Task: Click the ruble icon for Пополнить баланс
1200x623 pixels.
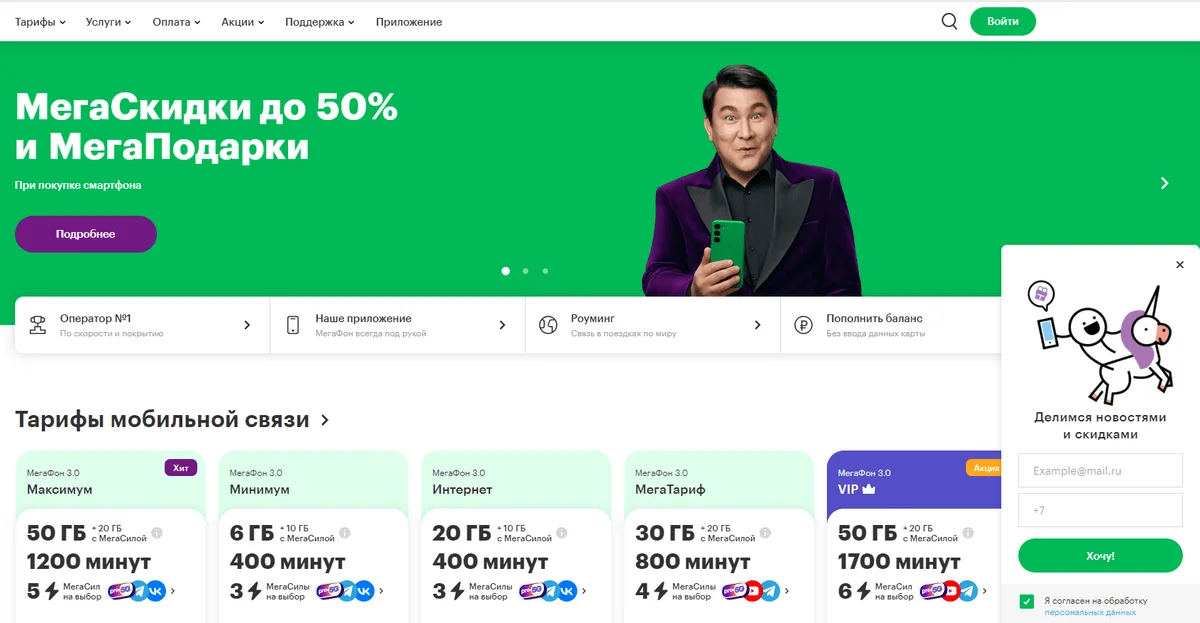Action: [x=803, y=325]
